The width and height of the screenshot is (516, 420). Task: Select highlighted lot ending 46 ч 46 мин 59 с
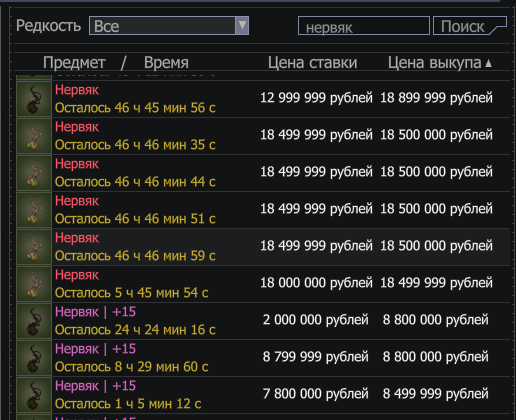pos(263,247)
